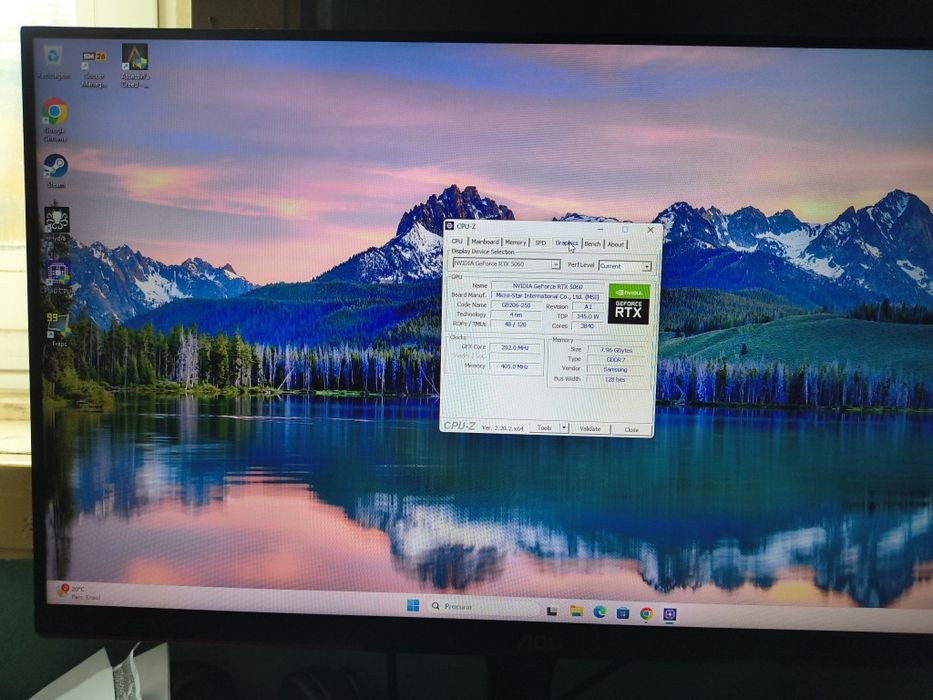Switch to the Bench tab
The image size is (933, 700).
pyautogui.click(x=592, y=243)
